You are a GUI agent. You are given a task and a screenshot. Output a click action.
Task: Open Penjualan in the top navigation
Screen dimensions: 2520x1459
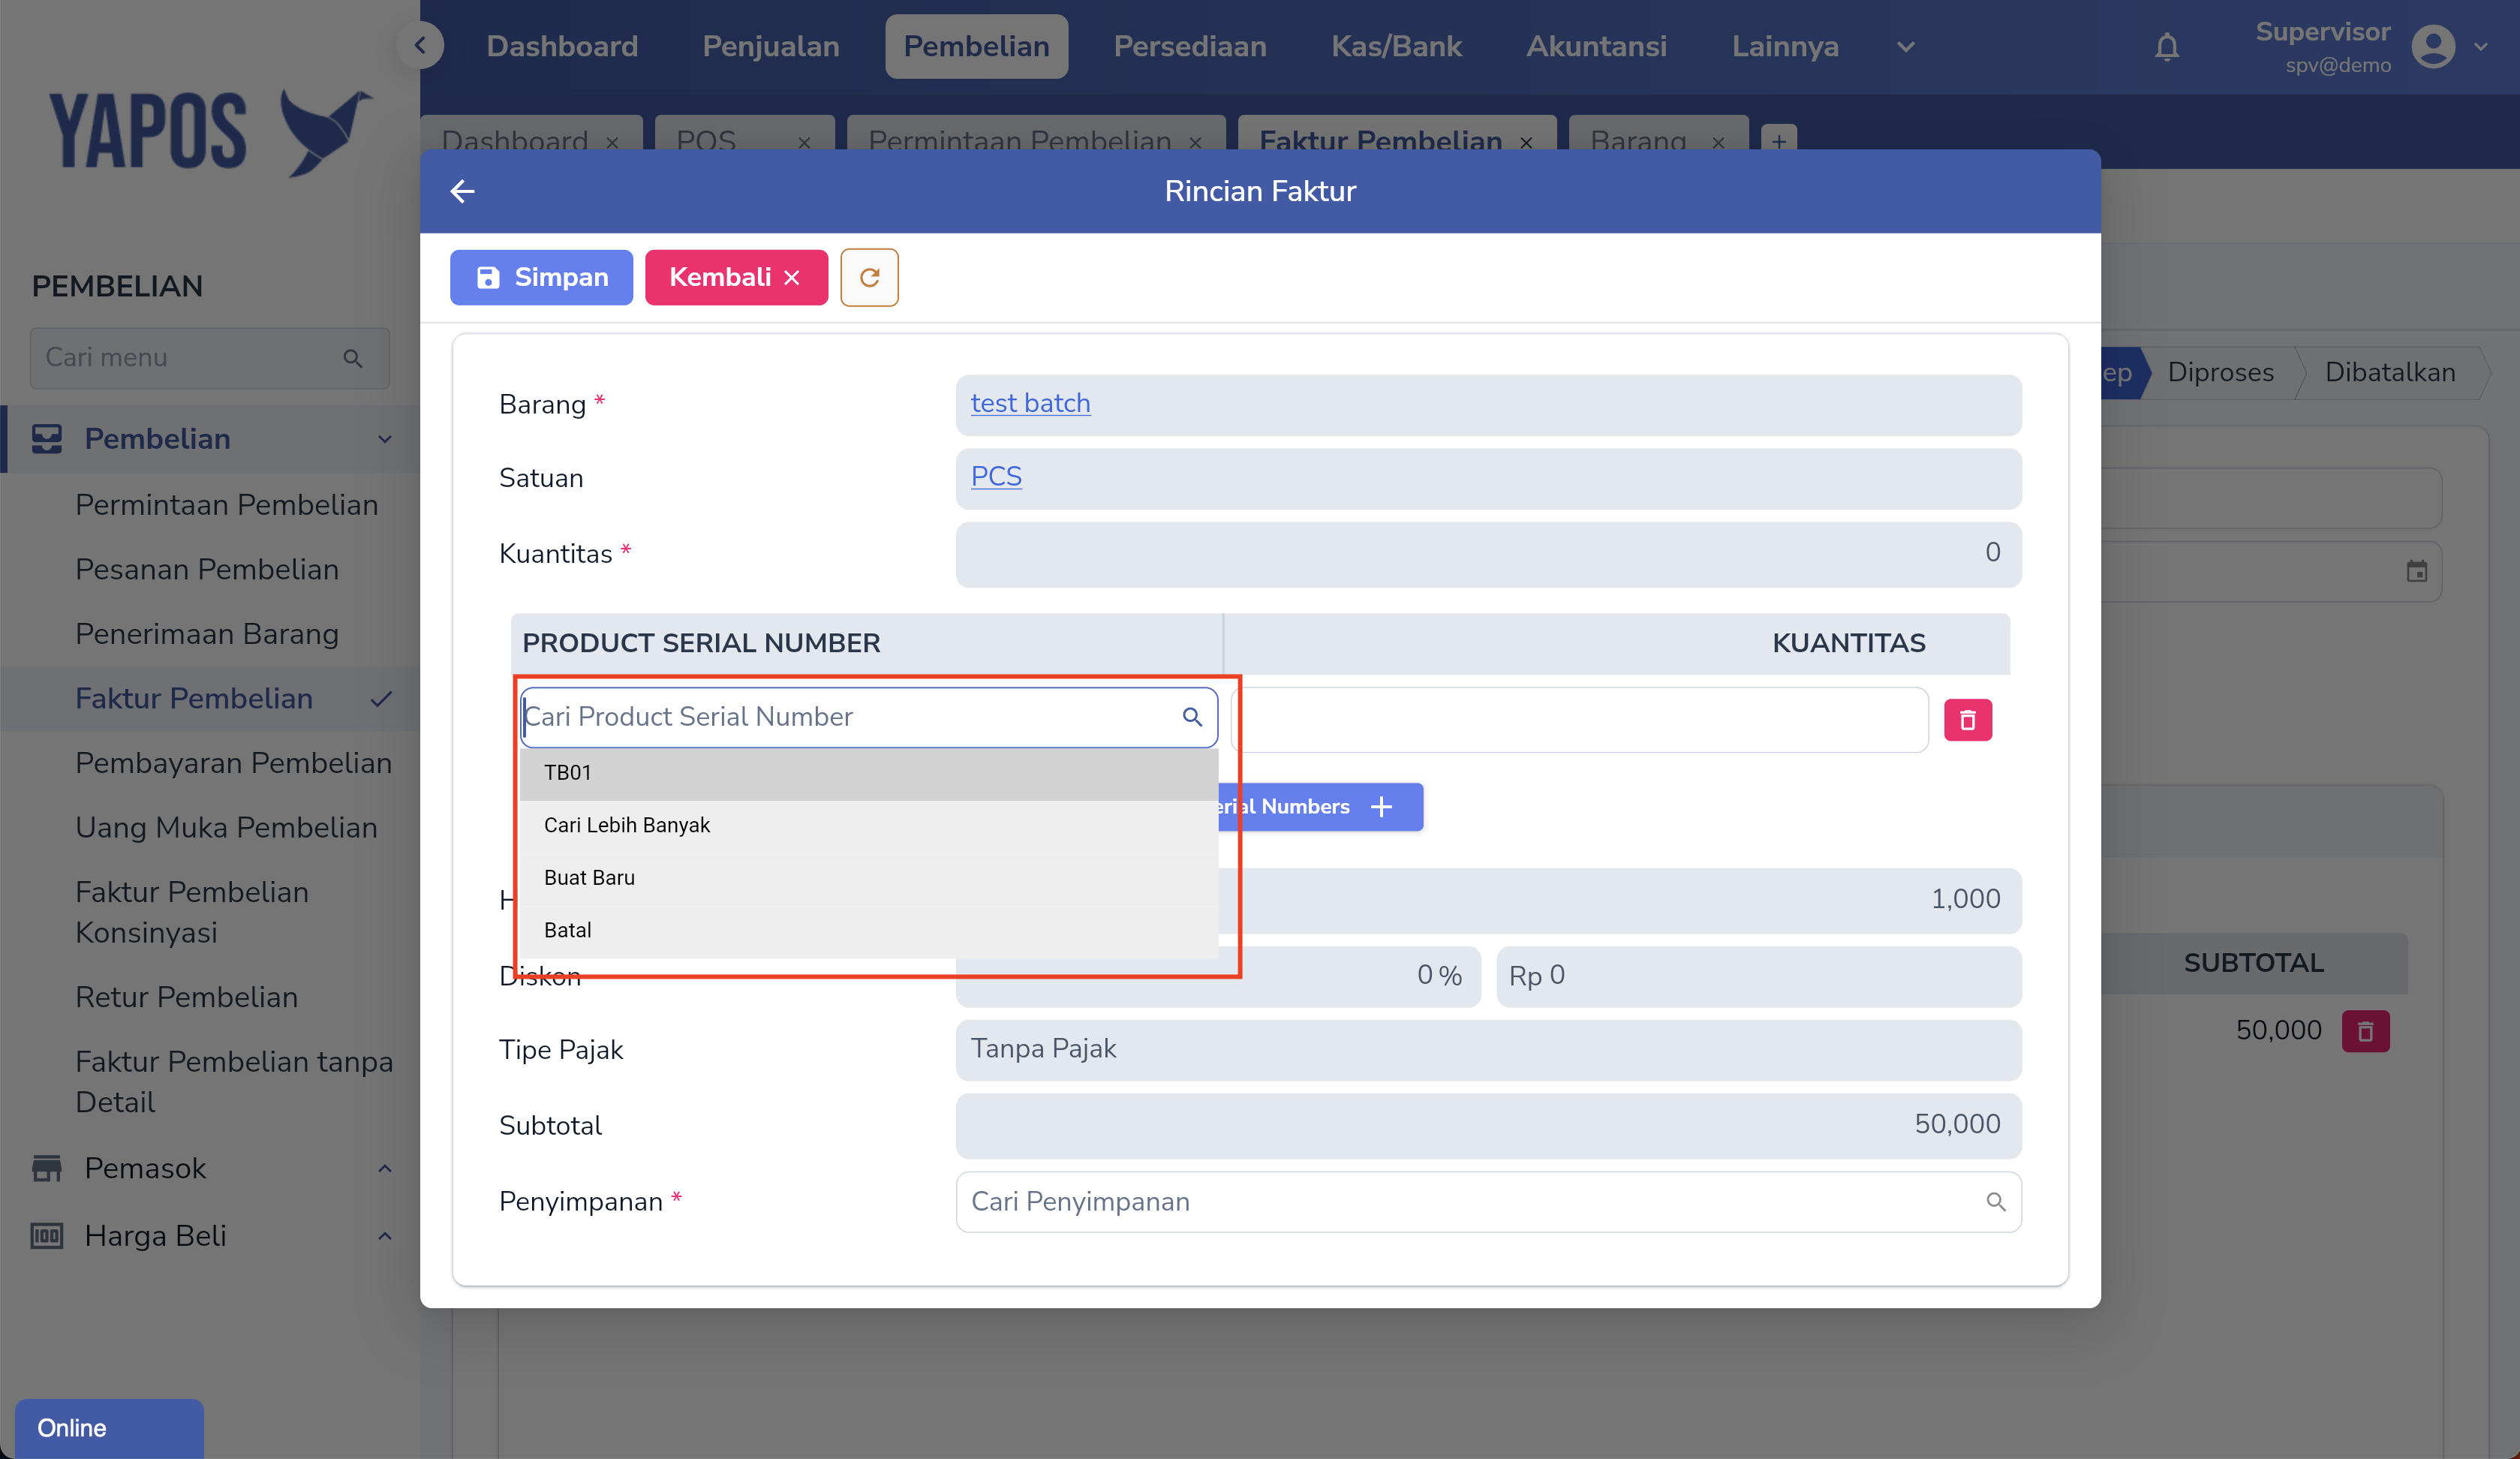(771, 47)
